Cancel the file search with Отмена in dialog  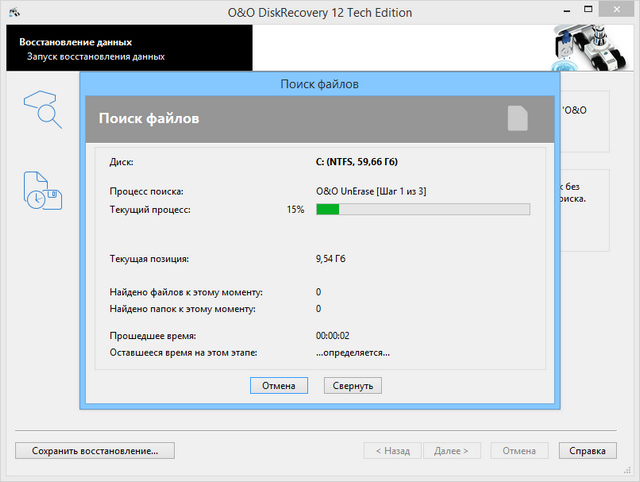coord(279,386)
